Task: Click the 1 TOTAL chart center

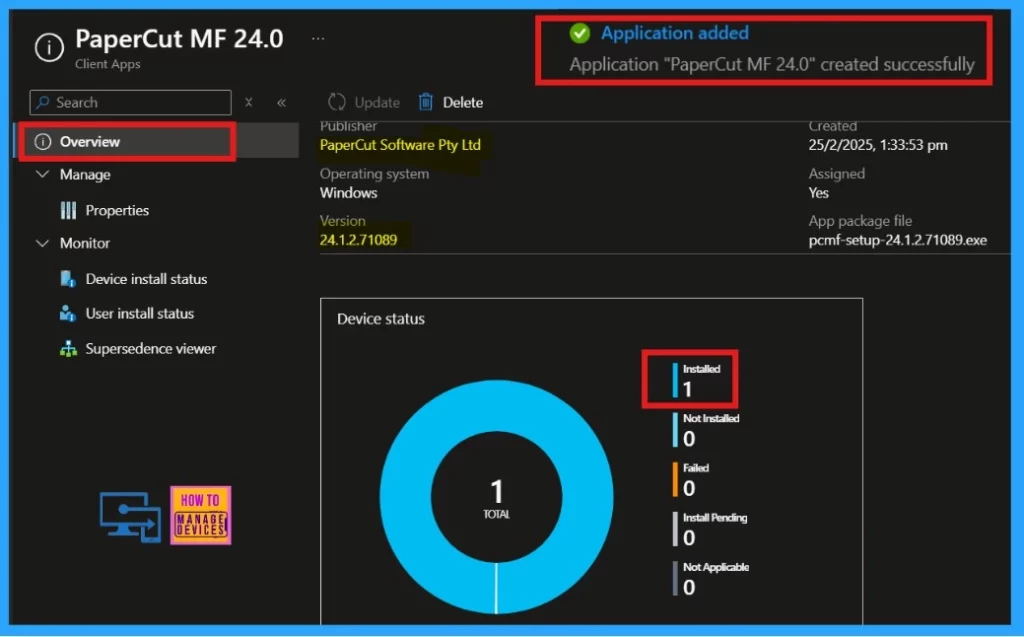Action: pos(496,499)
